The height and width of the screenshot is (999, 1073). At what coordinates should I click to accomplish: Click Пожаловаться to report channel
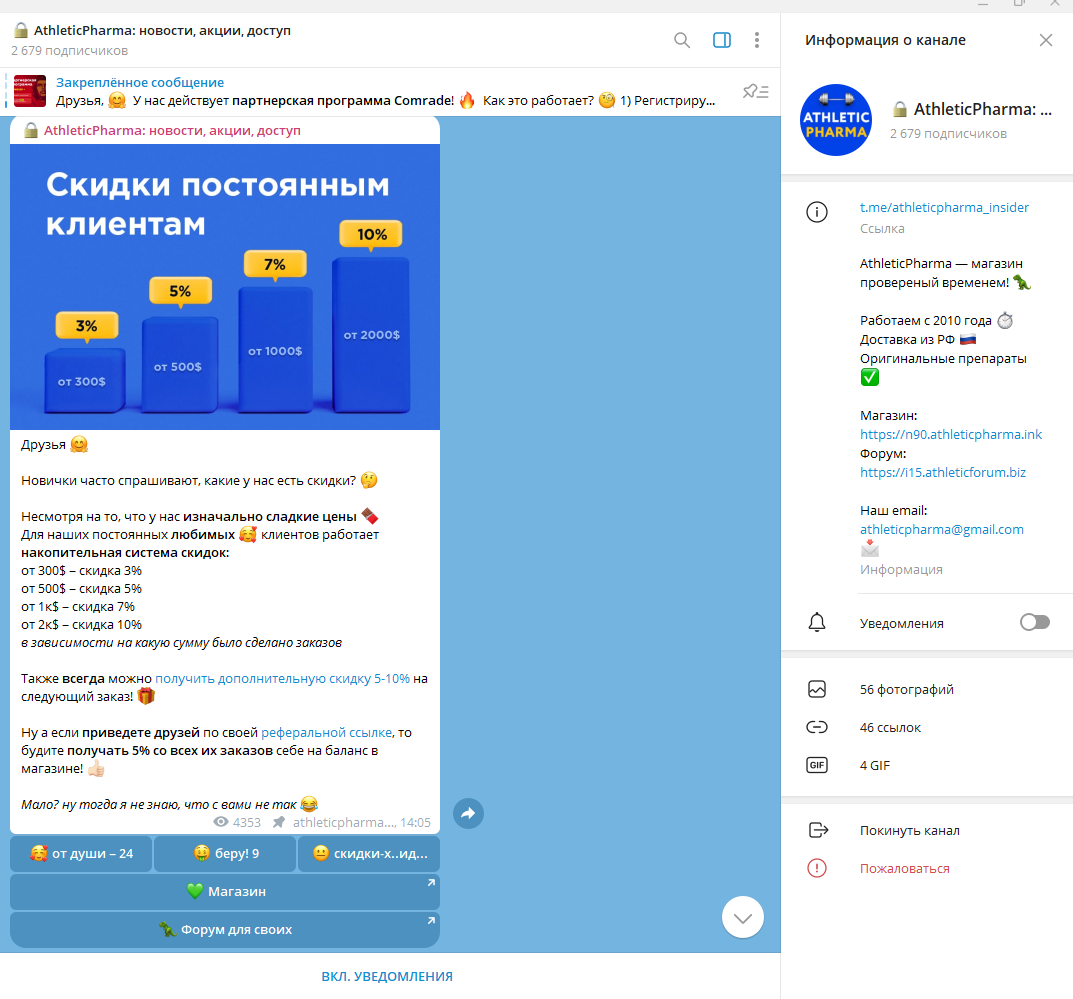904,869
